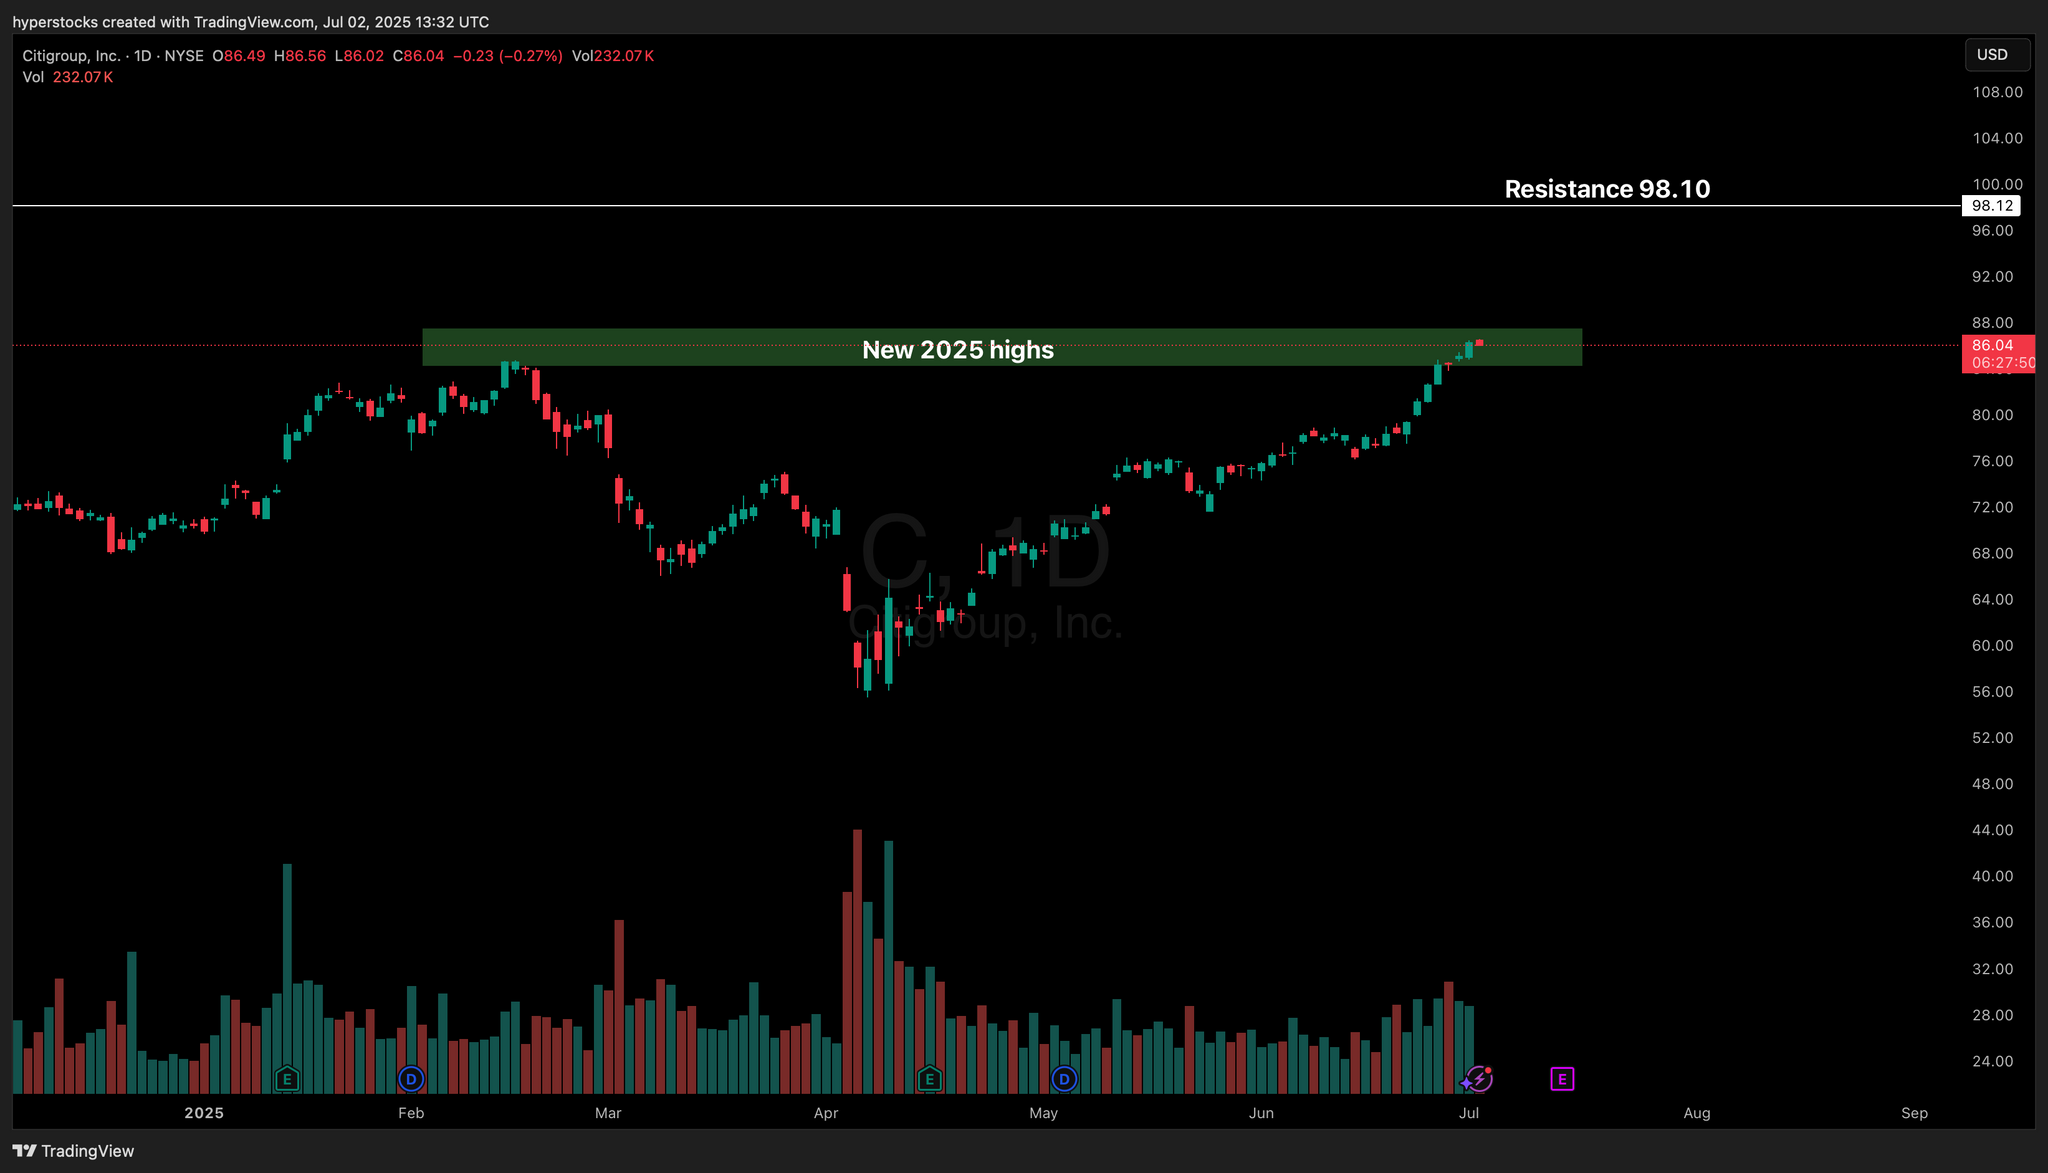The image size is (2048, 1173).
Task: Click the Jul label on the time axis
Action: tap(1469, 1113)
